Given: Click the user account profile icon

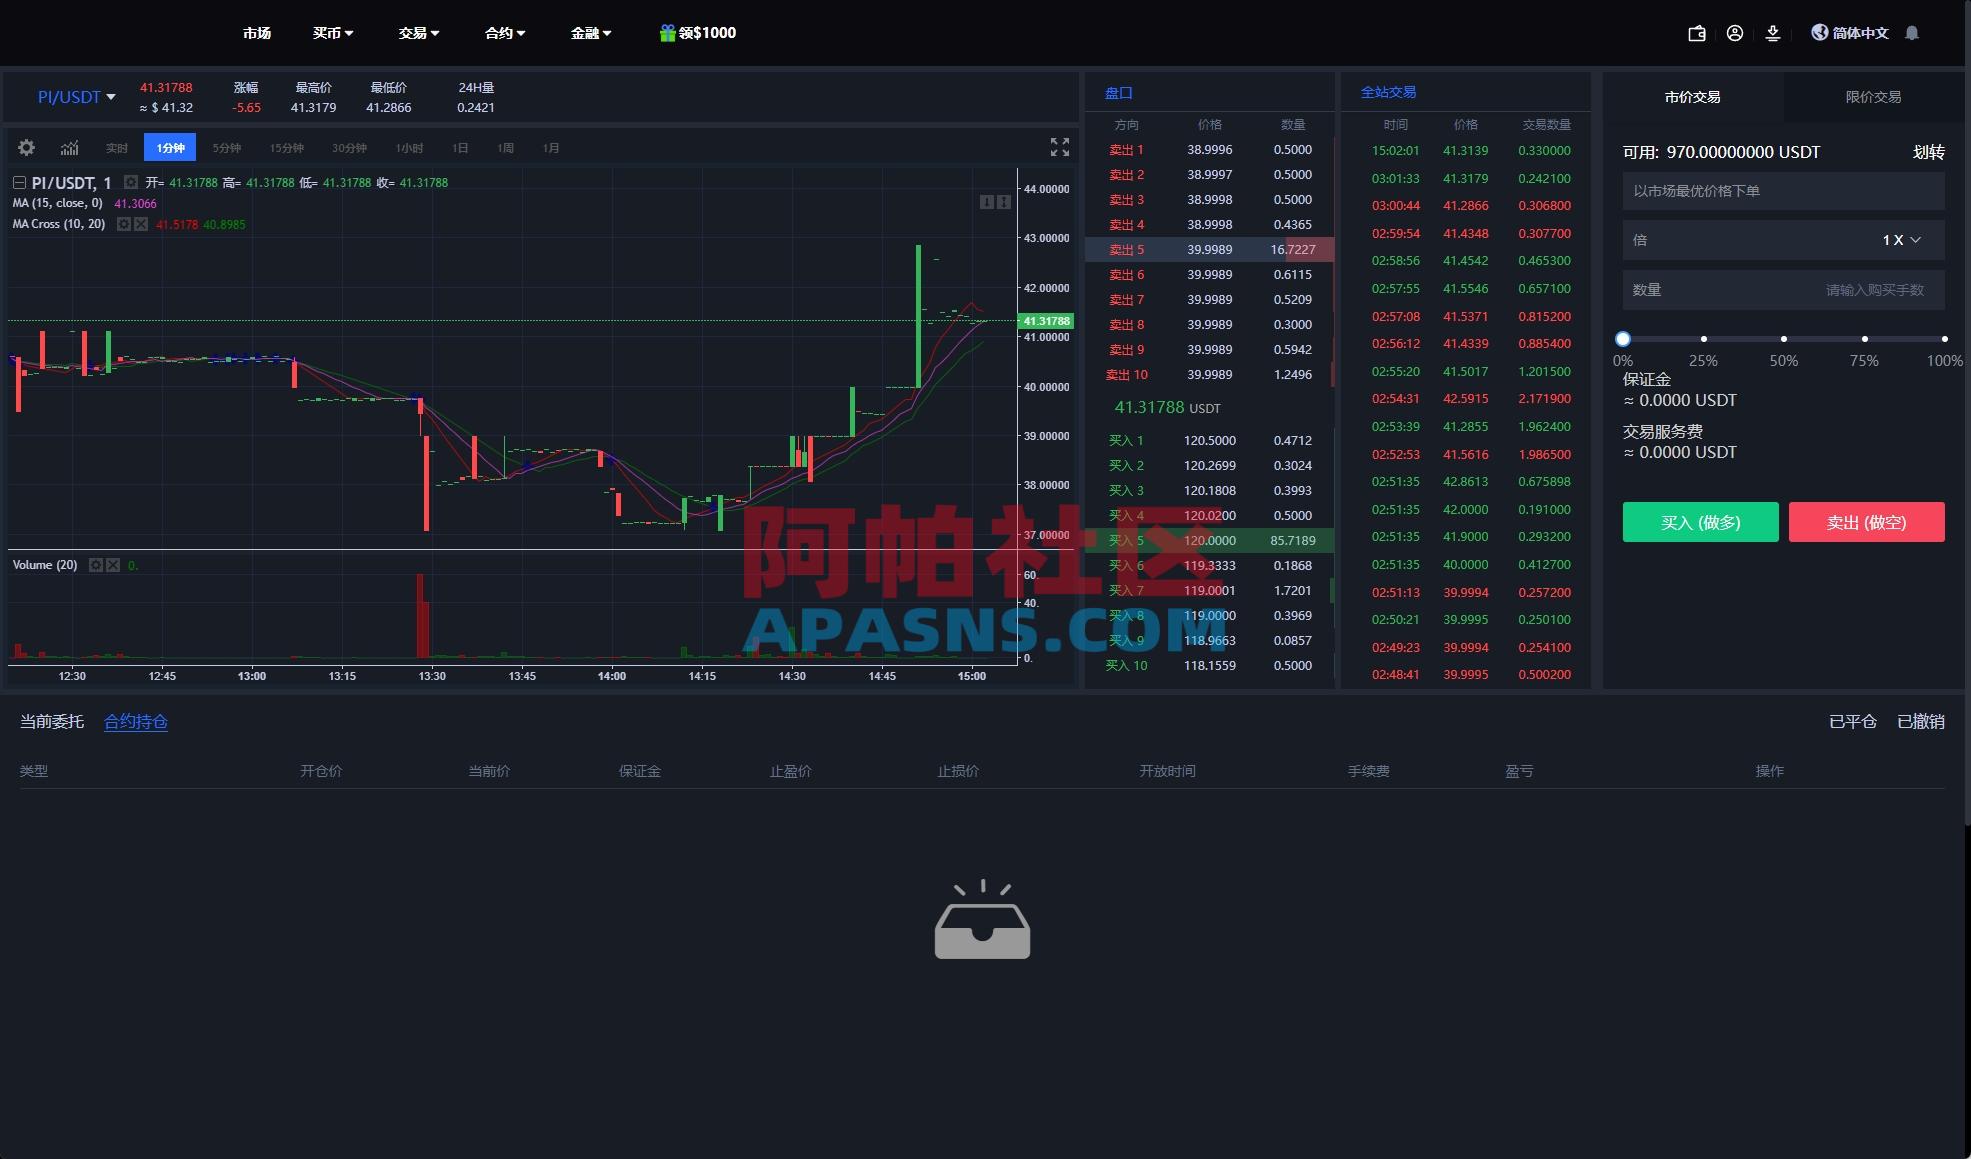Looking at the screenshot, I should (1735, 33).
